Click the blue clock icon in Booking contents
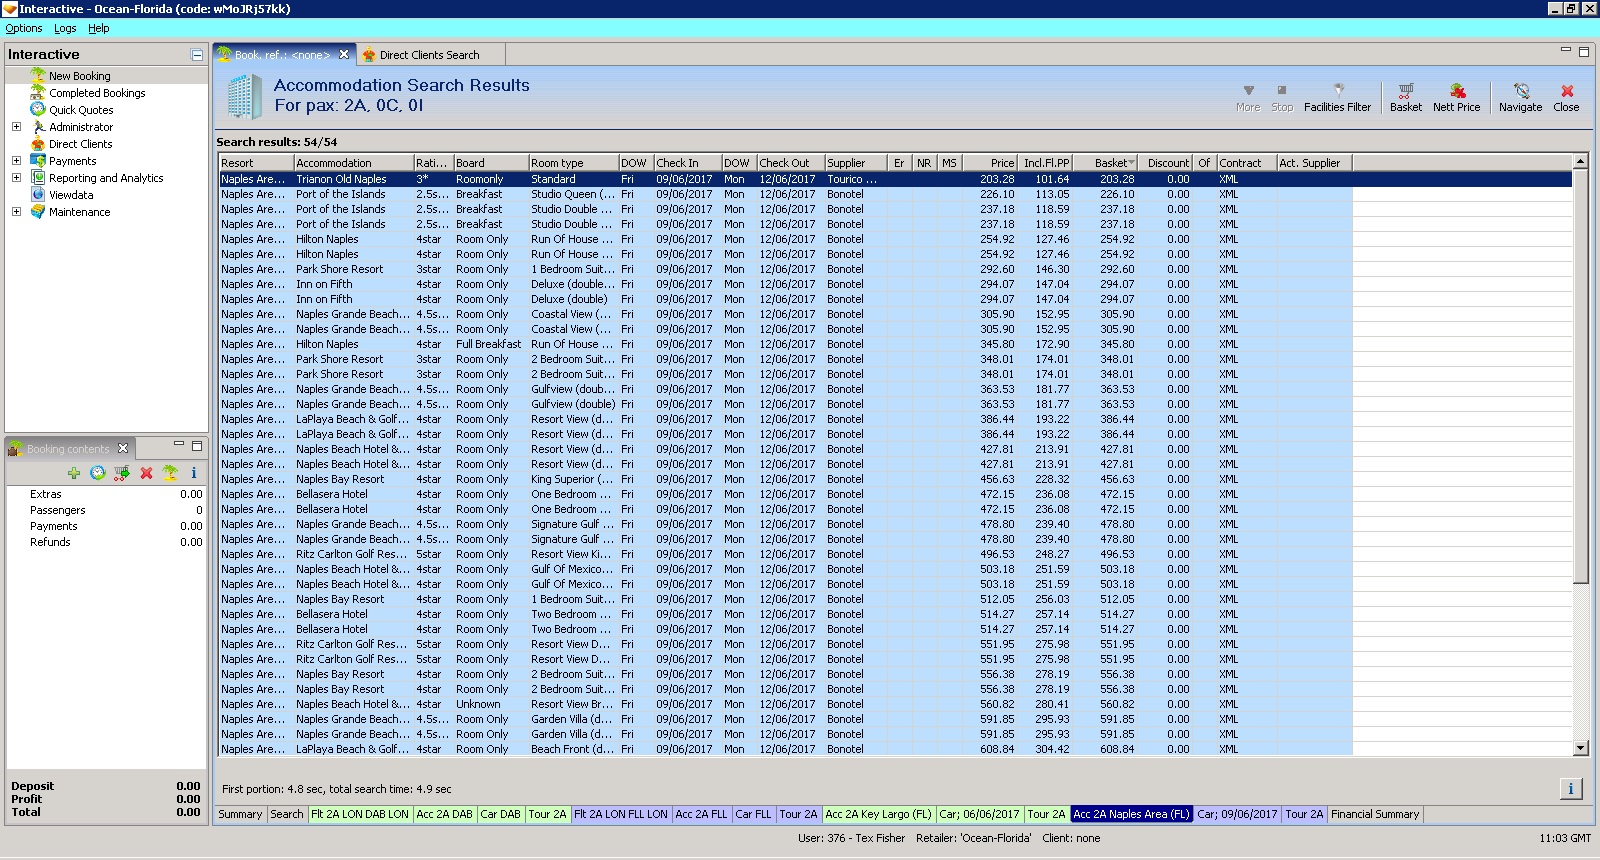Image resolution: width=1600 pixels, height=860 pixels. point(98,473)
